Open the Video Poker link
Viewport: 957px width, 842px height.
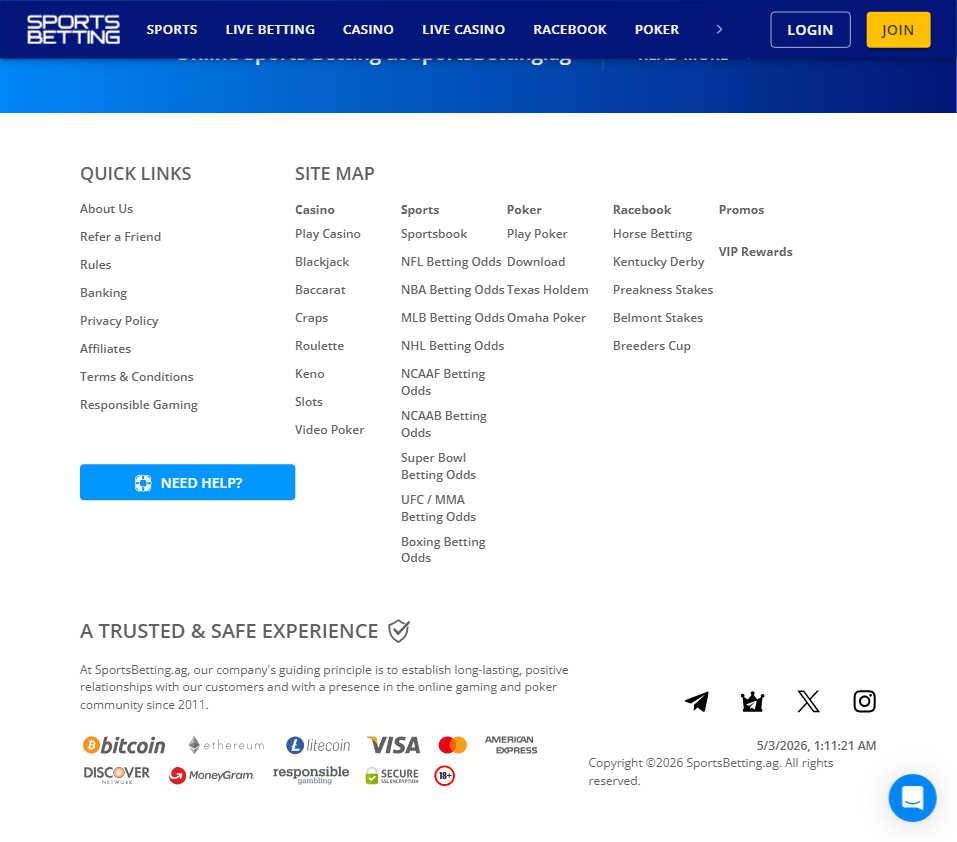[x=330, y=430]
